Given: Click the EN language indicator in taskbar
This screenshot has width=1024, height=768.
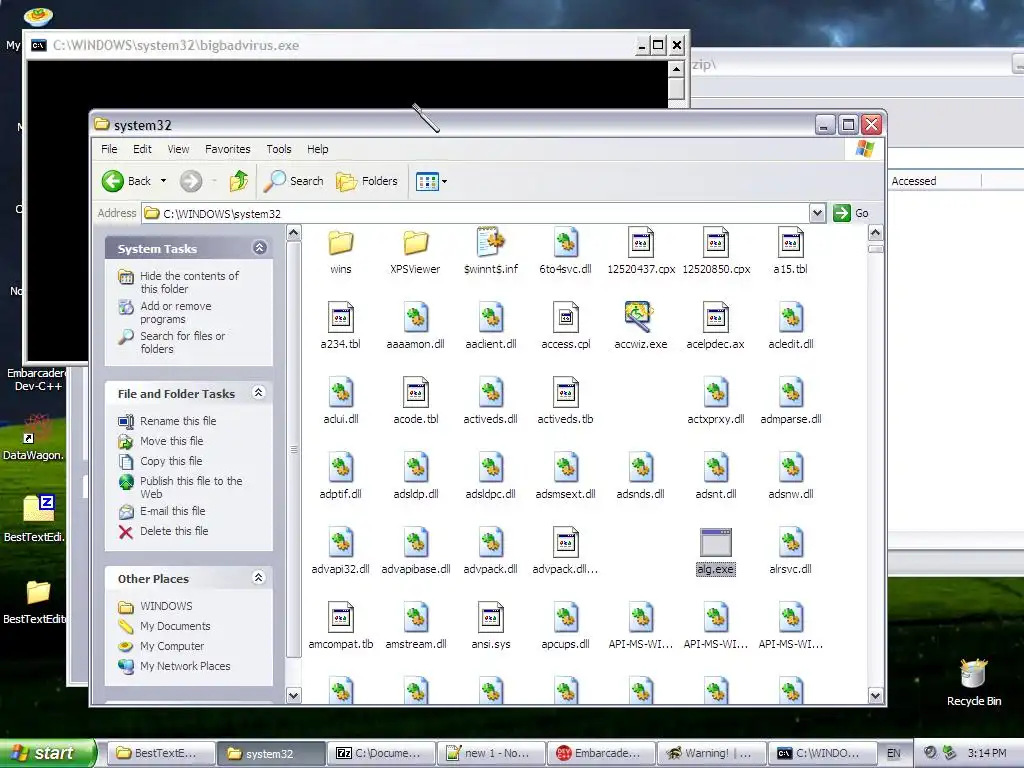Looking at the screenshot, I should pos(893,754).
